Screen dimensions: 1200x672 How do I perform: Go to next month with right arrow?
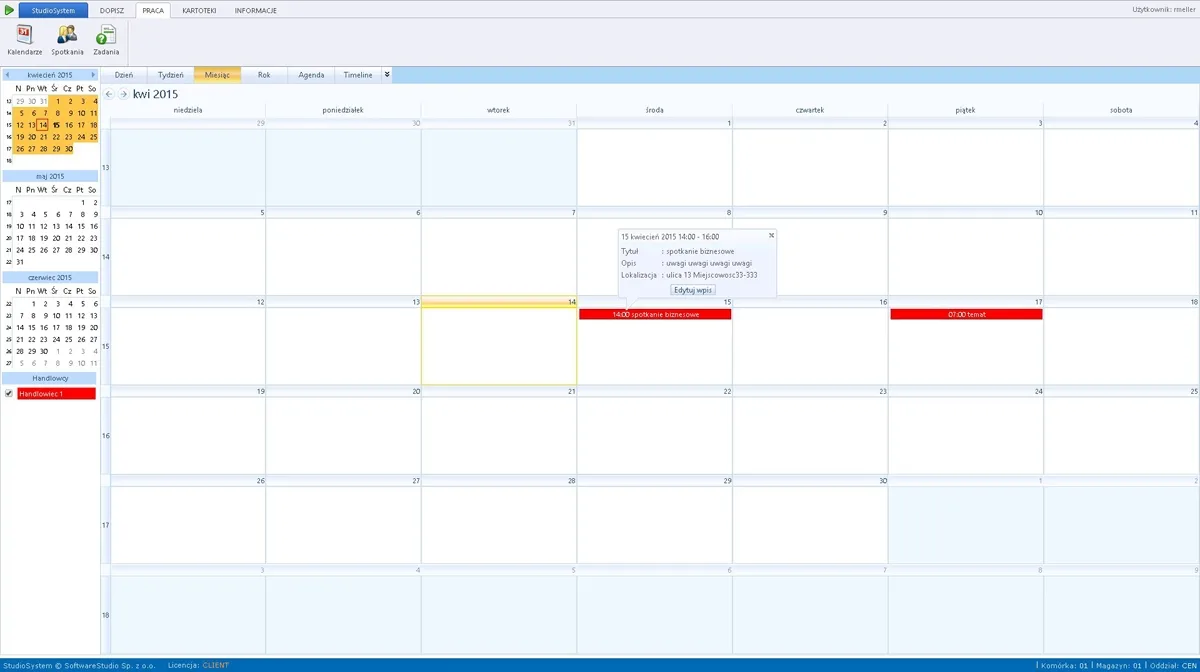[123, 94]
